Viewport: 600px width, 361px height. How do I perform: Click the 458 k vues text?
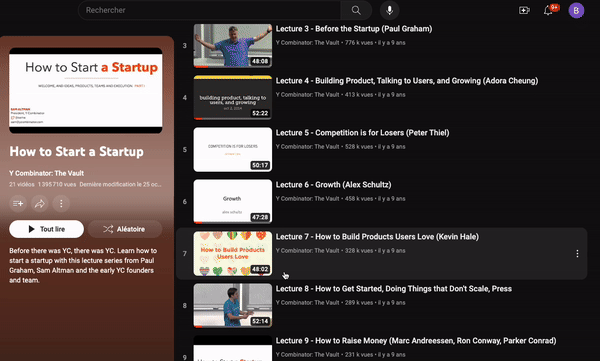359,199
